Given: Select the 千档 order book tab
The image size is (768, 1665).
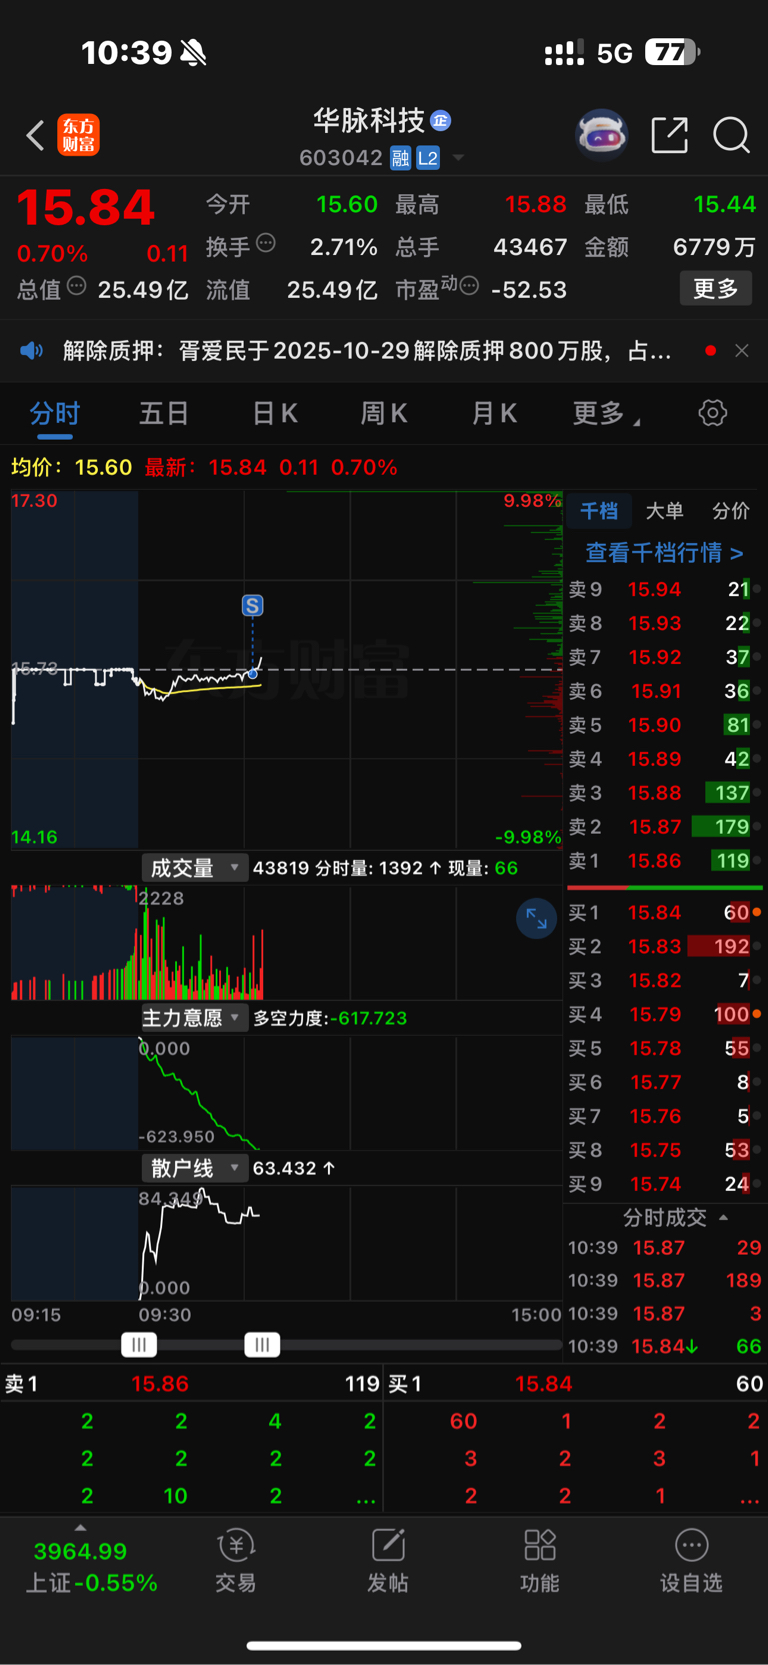Looking at the screenshot, I should [x=599, y=511].
